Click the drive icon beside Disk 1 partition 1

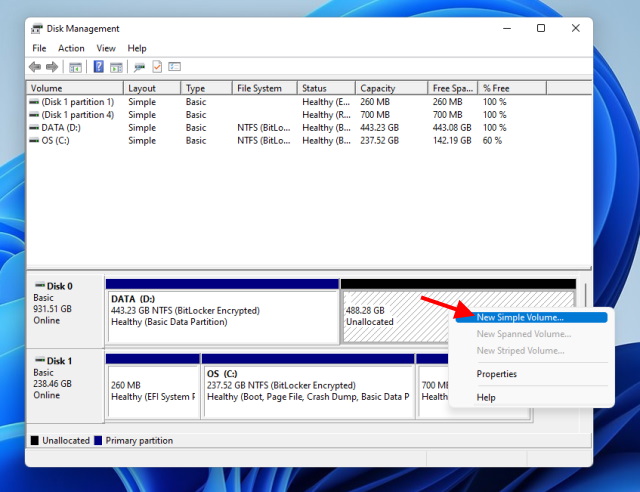coord(34,102)
